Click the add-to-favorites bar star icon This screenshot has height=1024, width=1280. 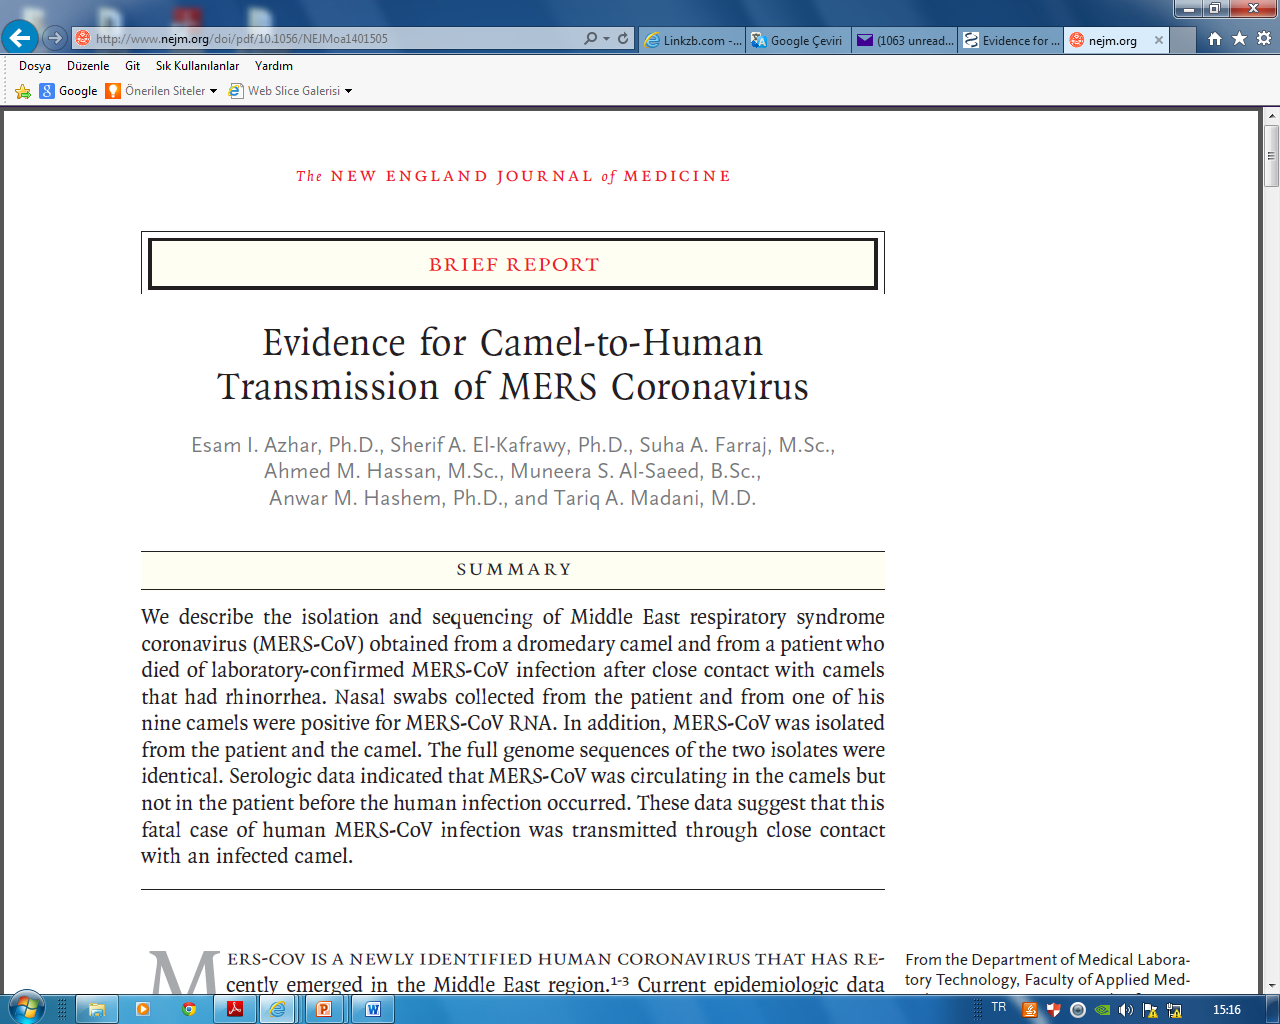pyautogui.click(x=23, y=91)
